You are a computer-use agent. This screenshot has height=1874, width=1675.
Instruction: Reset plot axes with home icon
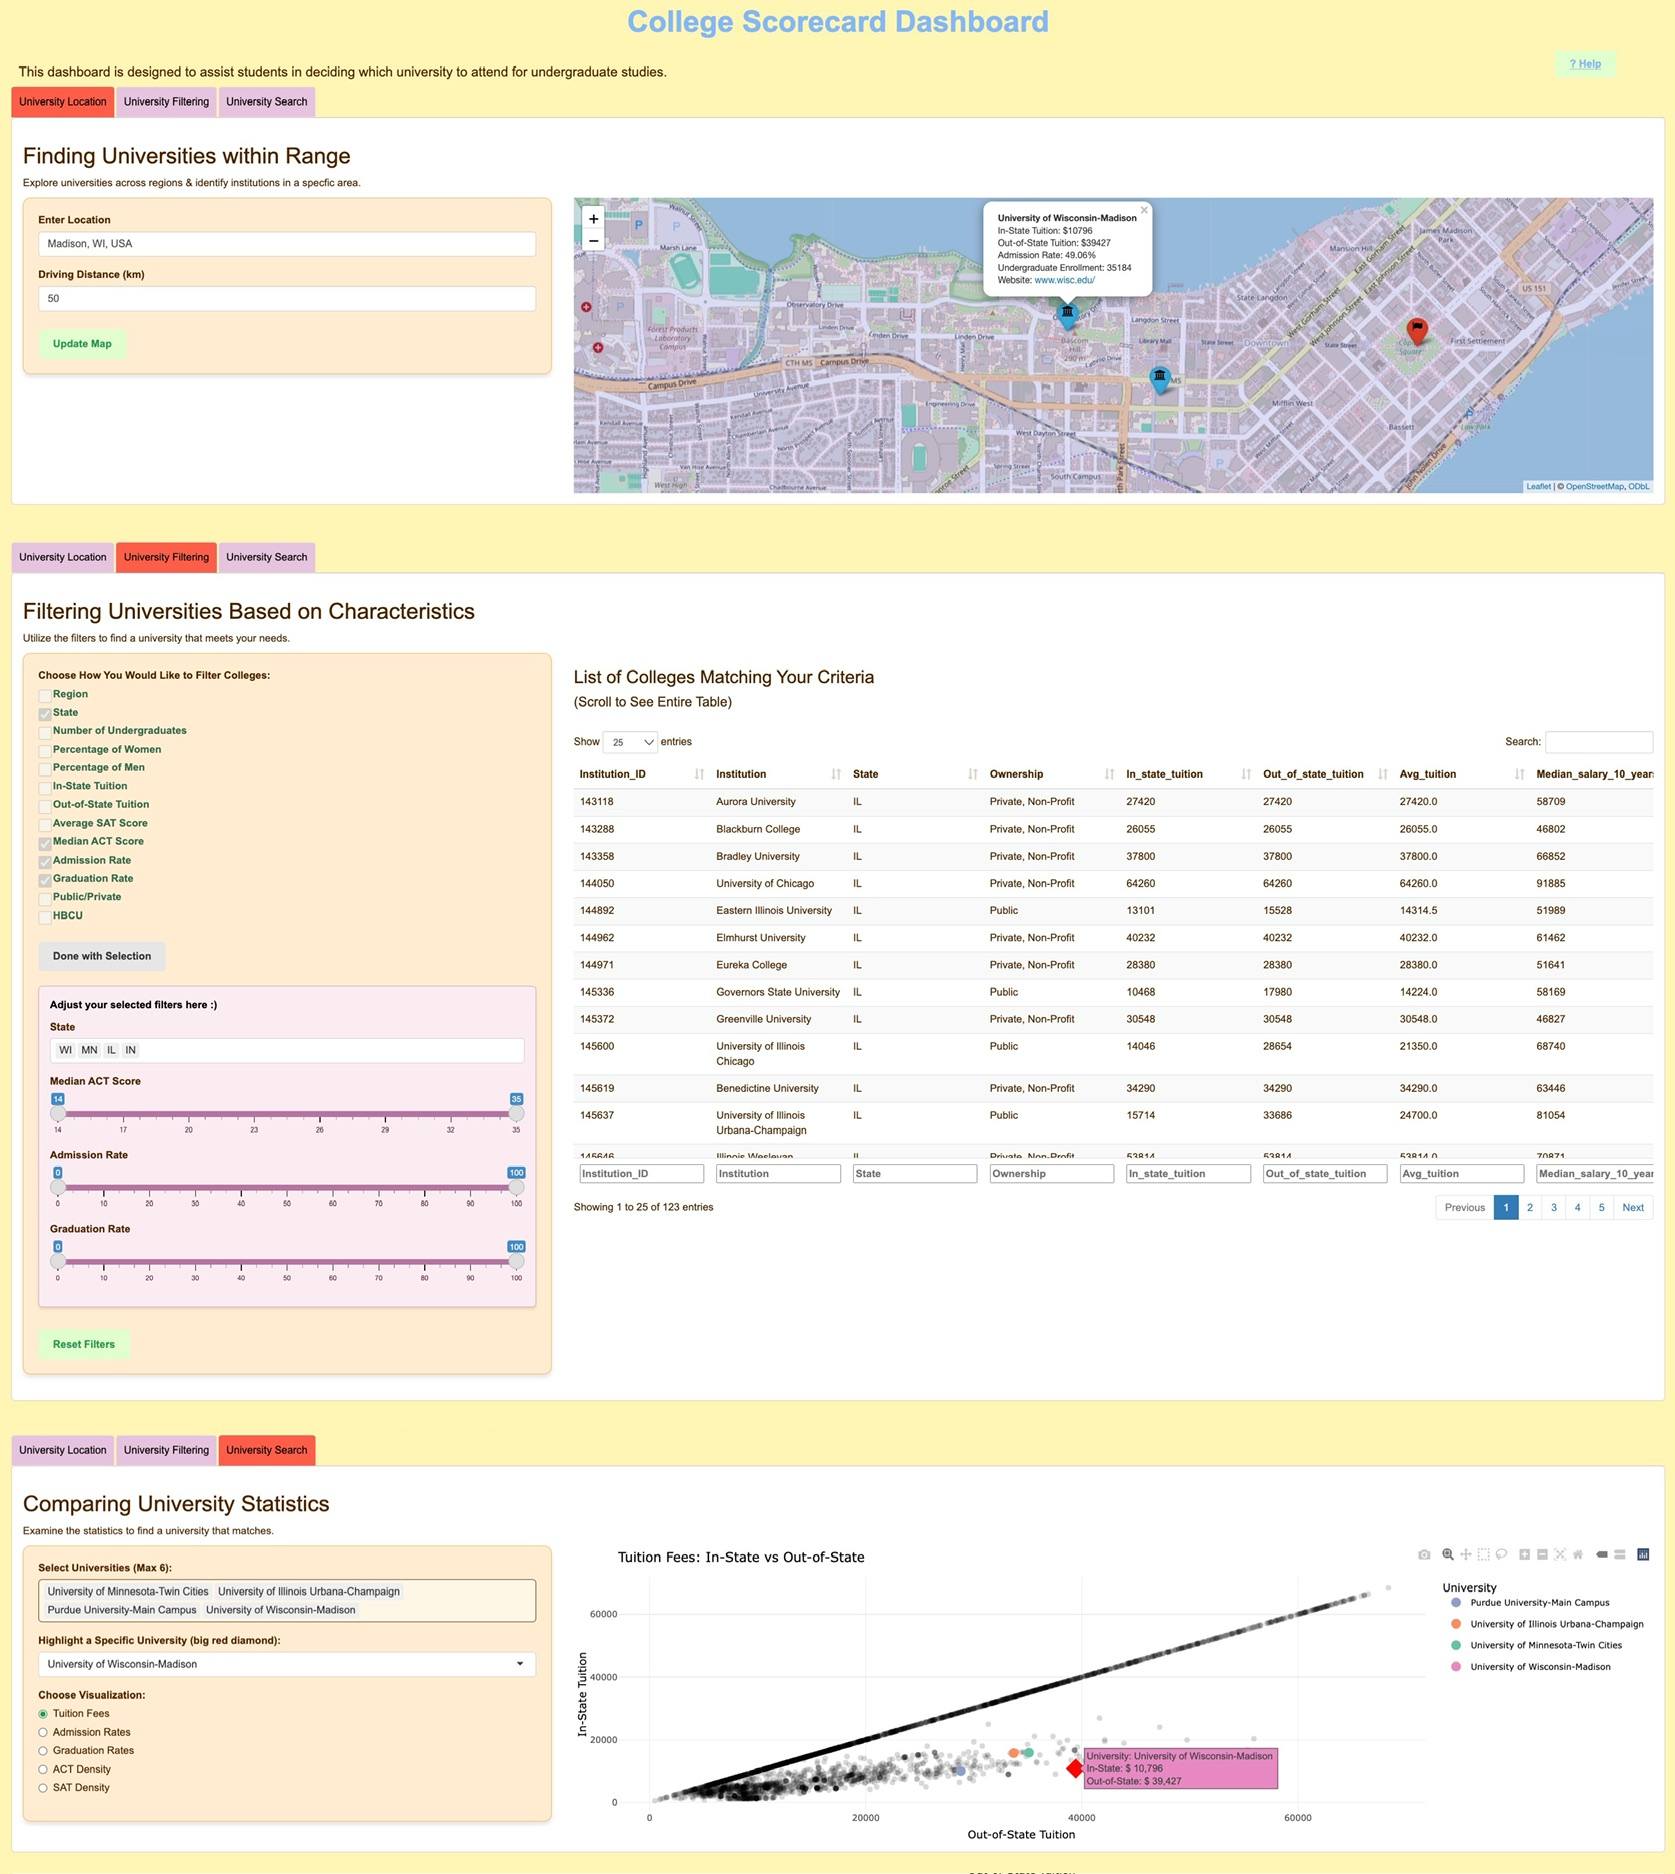1578,1554
